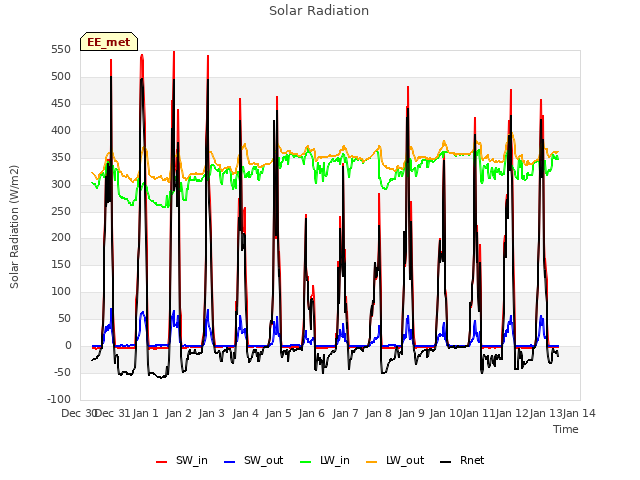Image resolution: width=640 pixels, height=480 pixels.
Task: Toggle the LW_in legend entry
Action: click(325, 460)
